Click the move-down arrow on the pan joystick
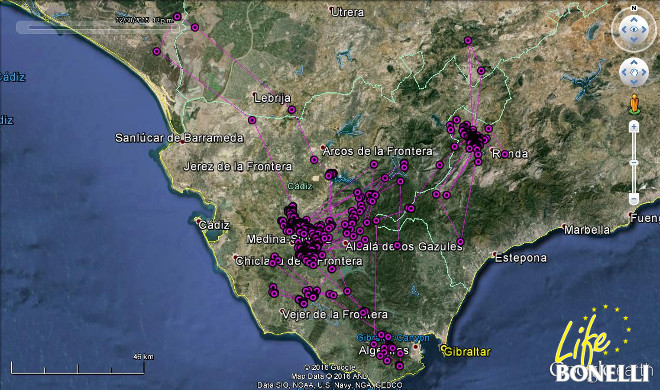This screenshot has width=660, height=390. (634, 82)
